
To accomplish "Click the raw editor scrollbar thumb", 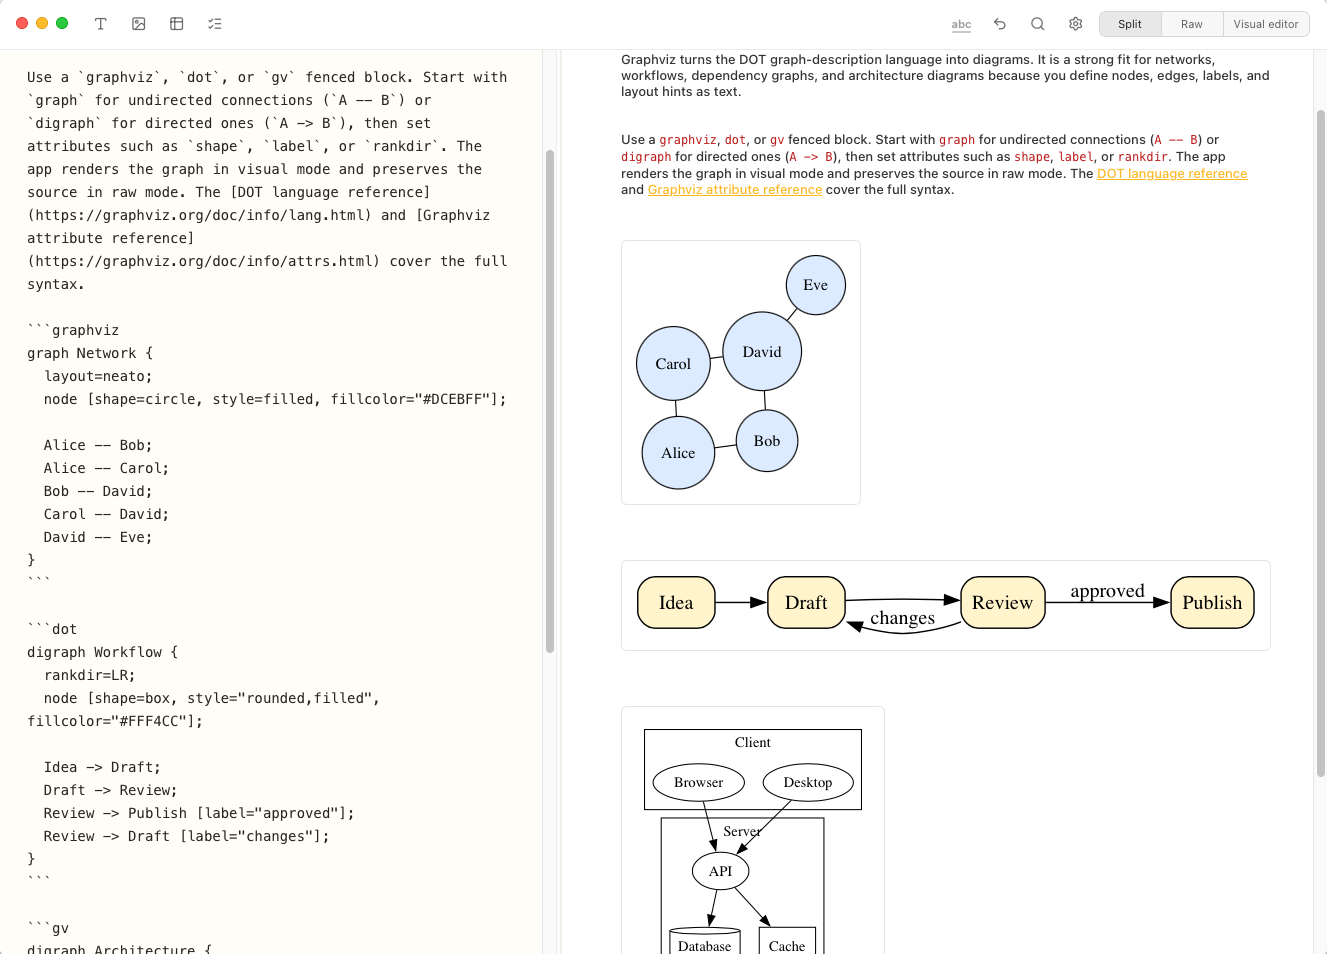I will (x=550, y=400).
